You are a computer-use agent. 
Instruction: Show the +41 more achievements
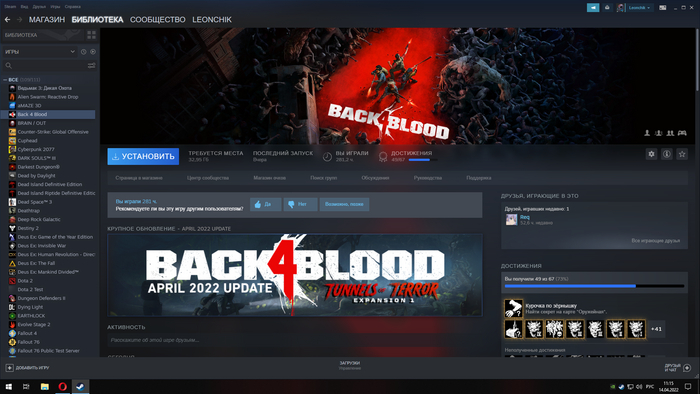tap(656, 329)
